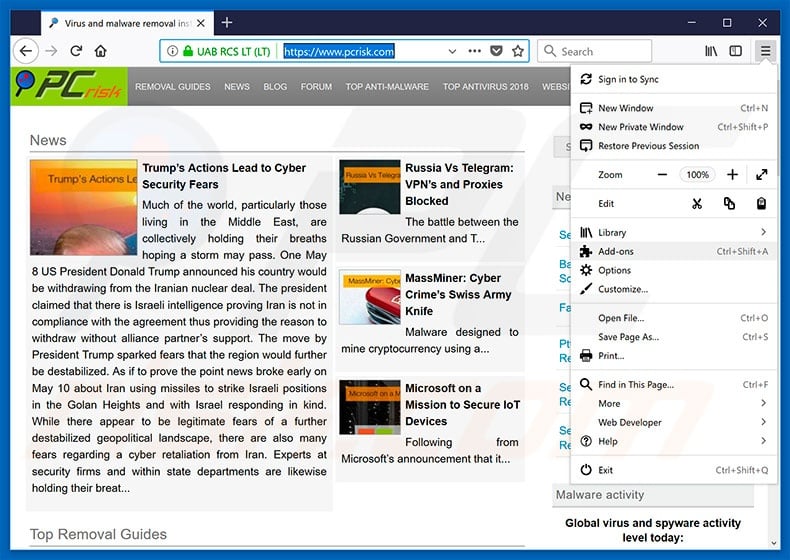Click the UAB RCS LT (LT) certificate label
This screenshot has width=790, height=560.
coord(234,51)
